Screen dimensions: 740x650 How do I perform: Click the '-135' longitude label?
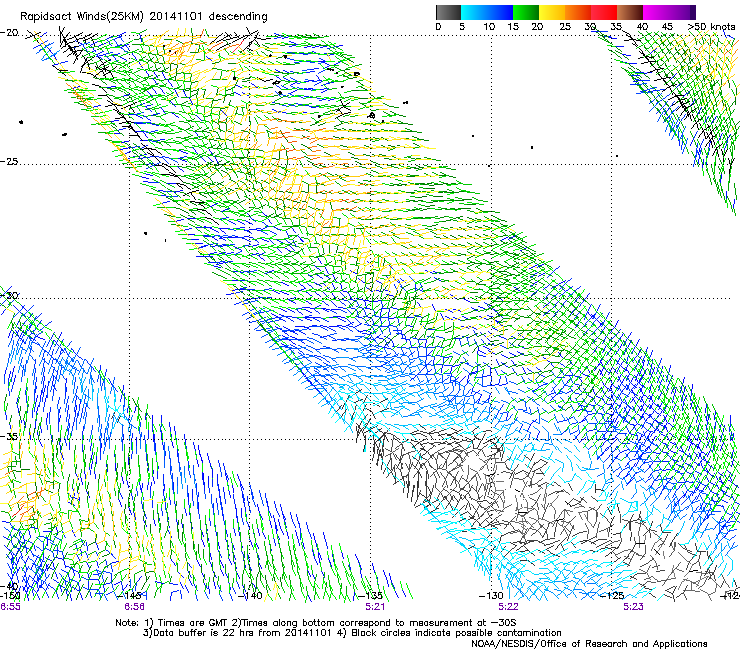pos(370,596)
